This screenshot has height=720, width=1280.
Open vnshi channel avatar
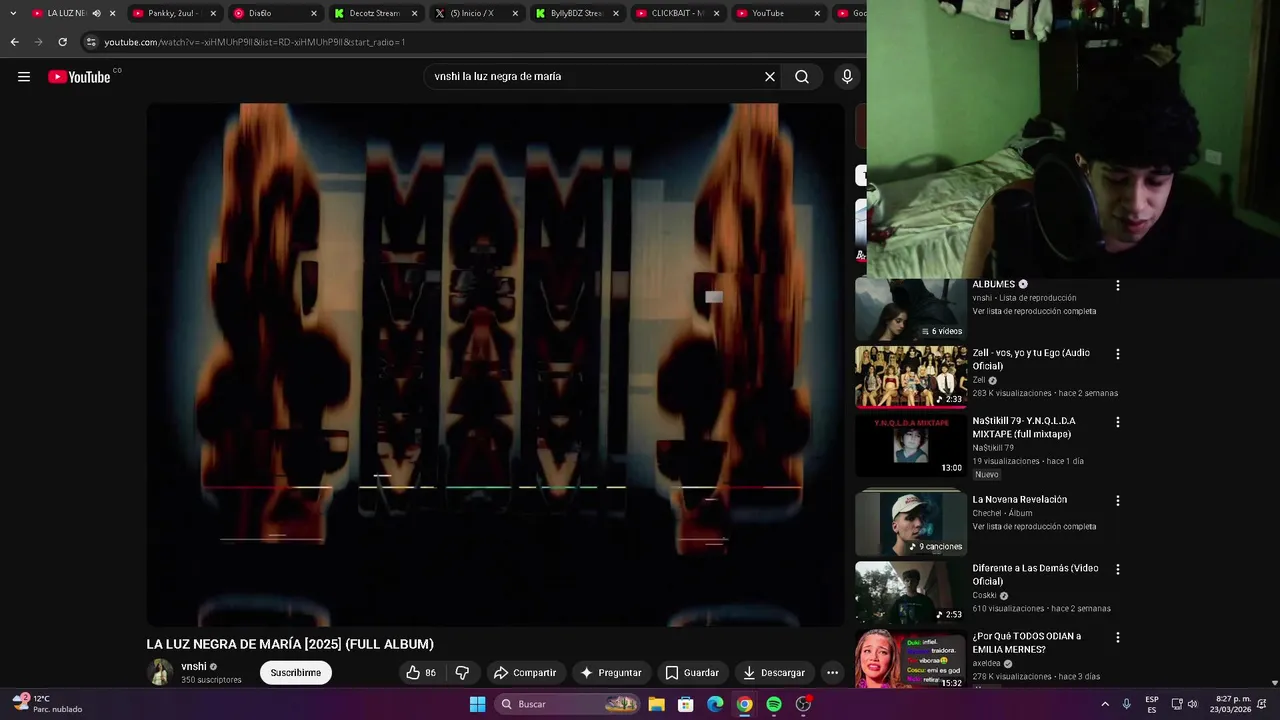160,673
